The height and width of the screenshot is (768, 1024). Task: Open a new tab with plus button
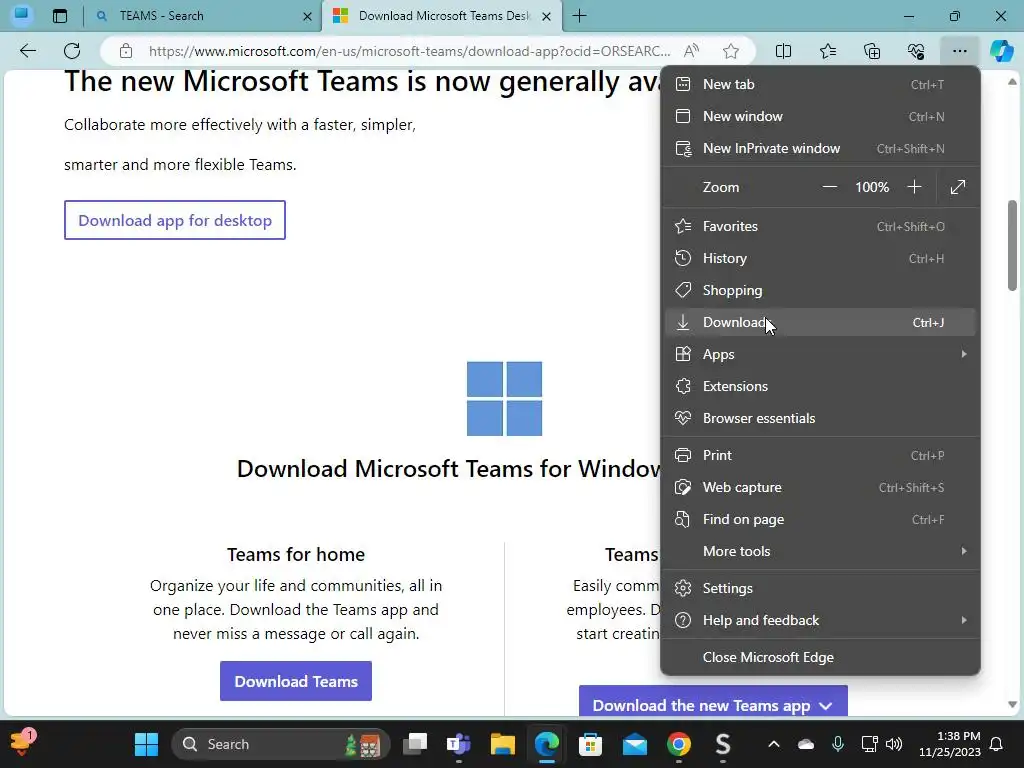point(579,16)
